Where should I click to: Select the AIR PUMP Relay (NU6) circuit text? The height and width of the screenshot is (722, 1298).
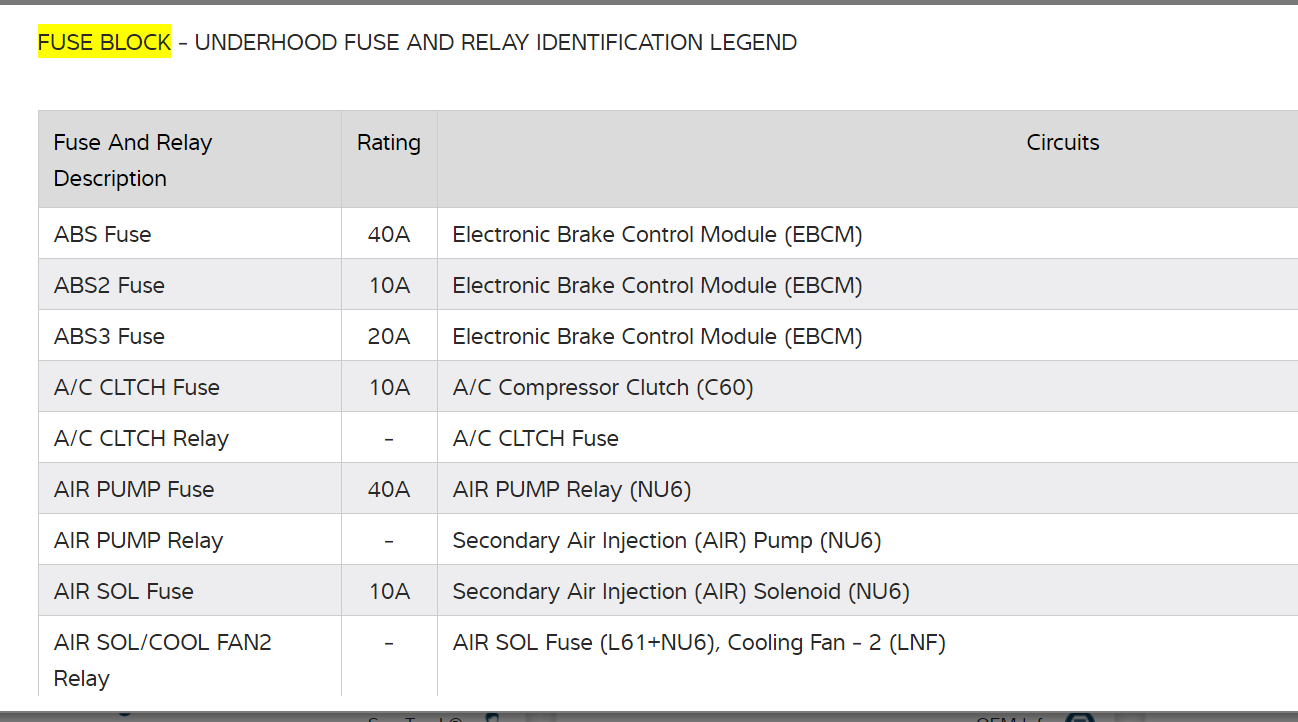(x=571, y=489)
